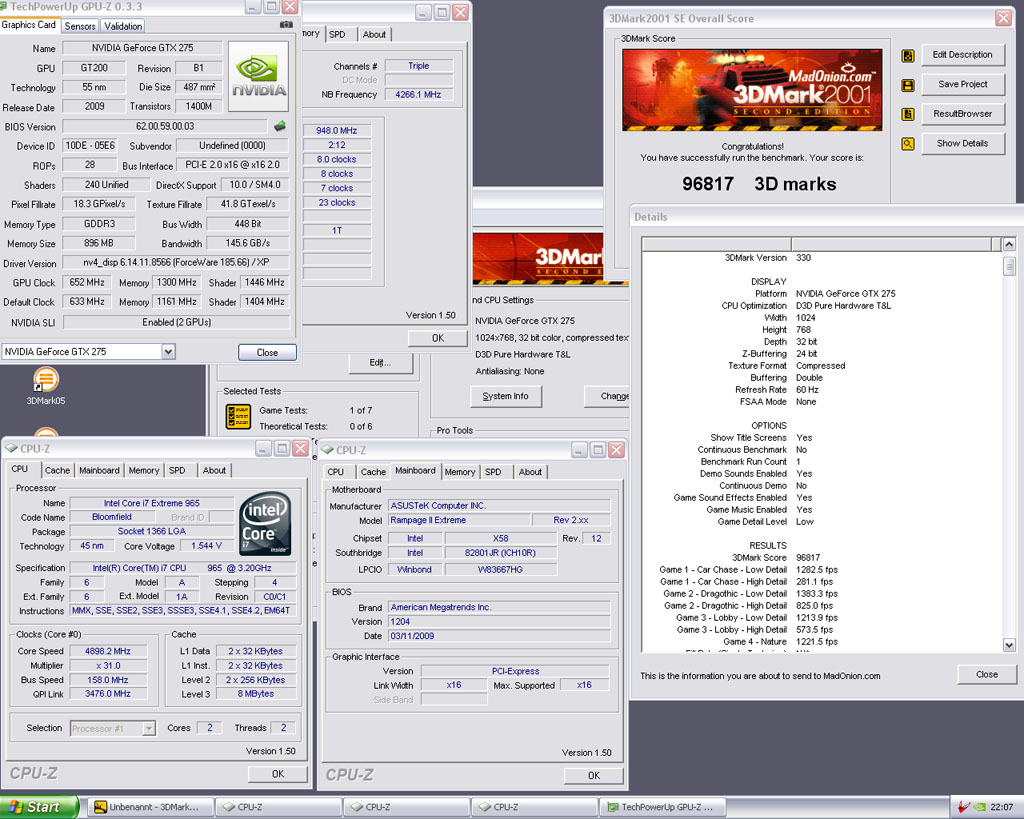1024x819 pixels.
Task: Open the GPU selection dropdown in GPU-Z
Action: [168, 352]
